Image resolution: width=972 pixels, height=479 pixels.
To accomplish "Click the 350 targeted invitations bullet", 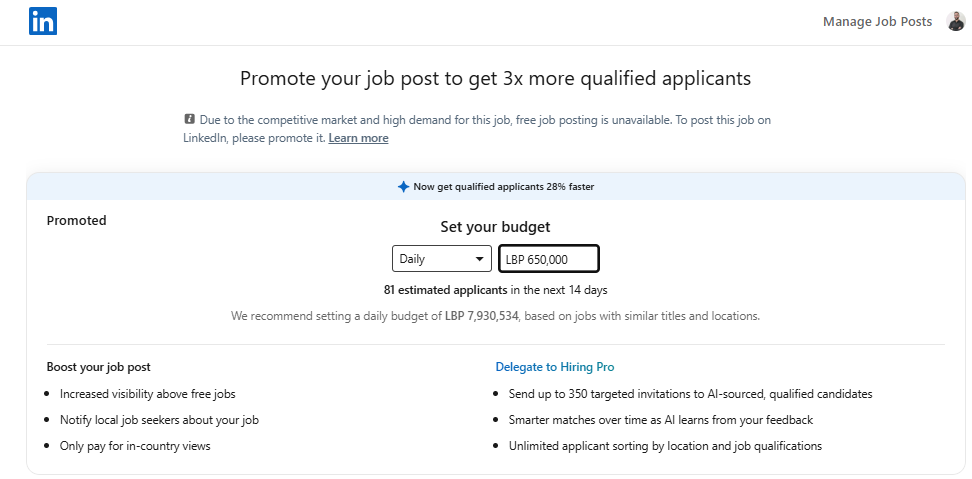I will 690,394.
